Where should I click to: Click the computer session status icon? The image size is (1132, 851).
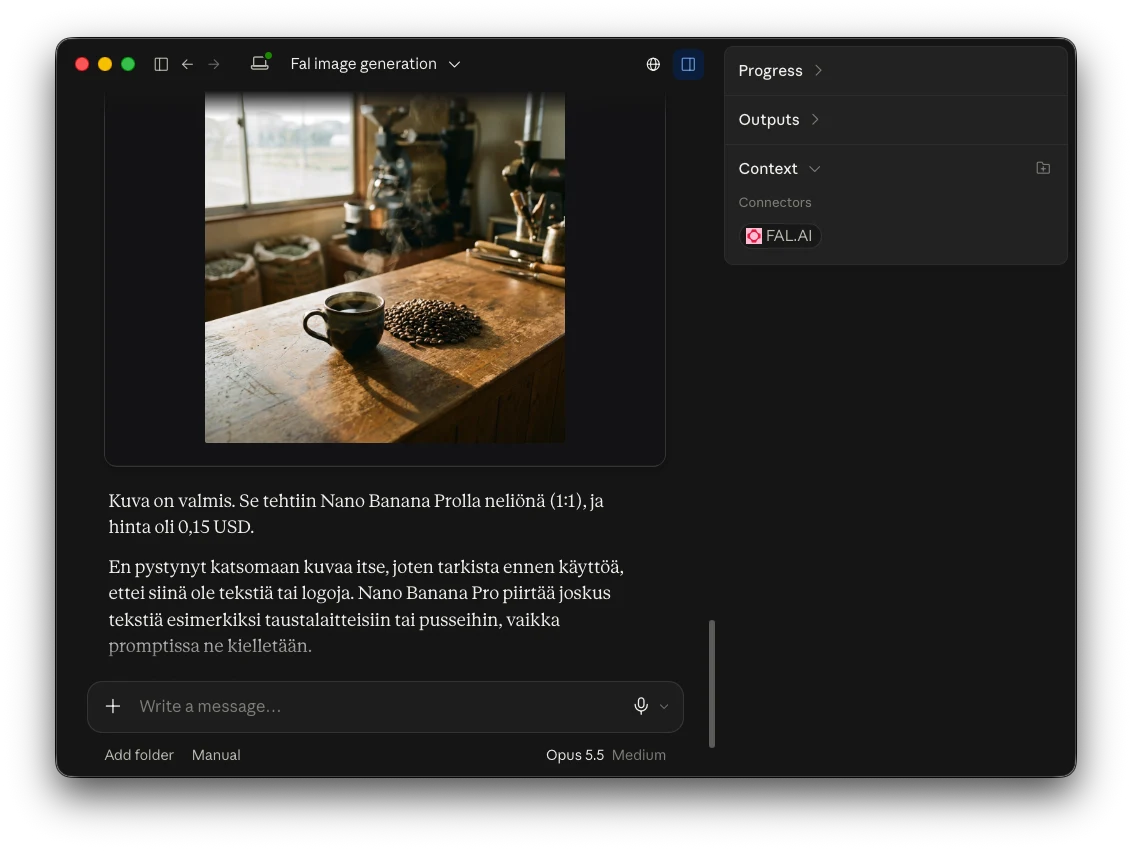(x=261, y=62)
